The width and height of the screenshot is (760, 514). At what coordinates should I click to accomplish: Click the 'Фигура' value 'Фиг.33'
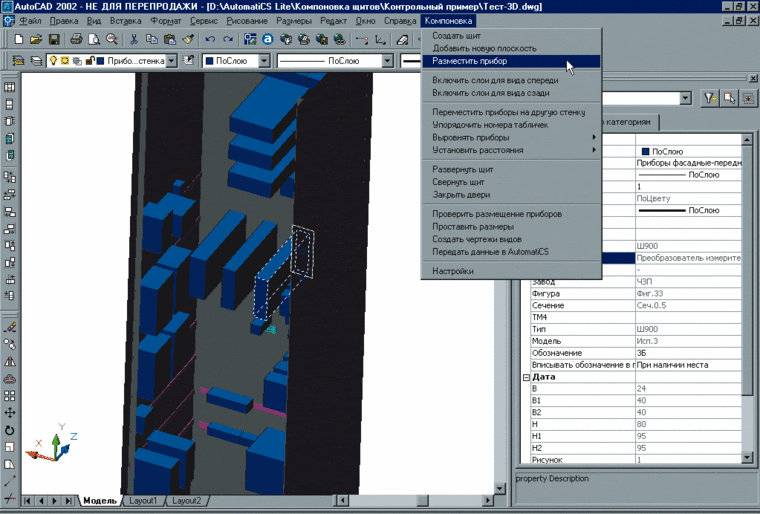(688, 293)
